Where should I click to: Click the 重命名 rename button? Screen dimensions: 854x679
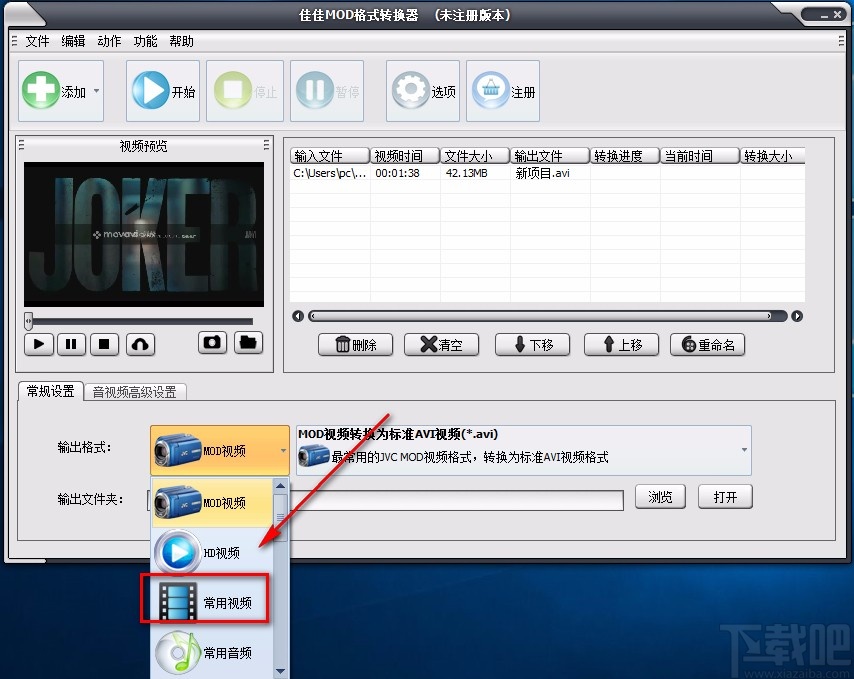[x=707, y=345]
